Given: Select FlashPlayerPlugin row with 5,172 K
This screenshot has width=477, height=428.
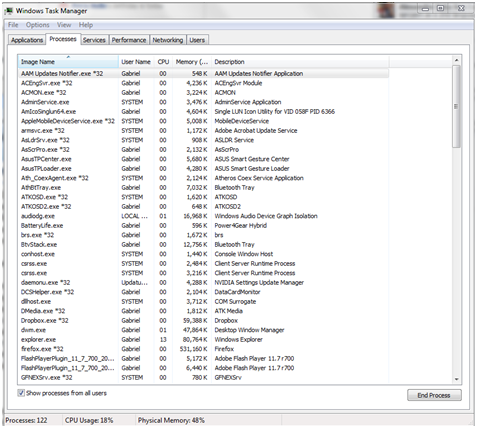Looking at the screenshot, I should click(203, 358).
